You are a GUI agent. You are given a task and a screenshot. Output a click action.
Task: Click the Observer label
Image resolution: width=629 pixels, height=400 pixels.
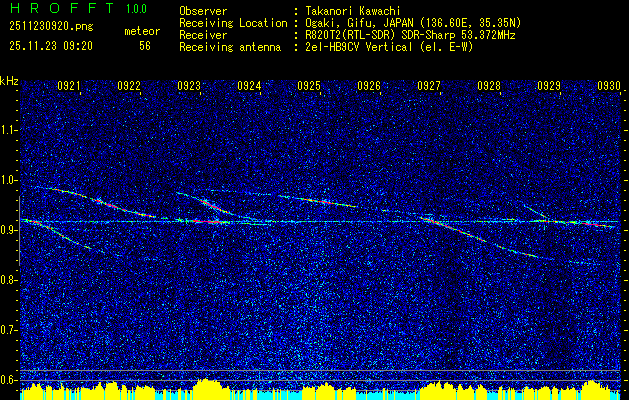(203, 11)
